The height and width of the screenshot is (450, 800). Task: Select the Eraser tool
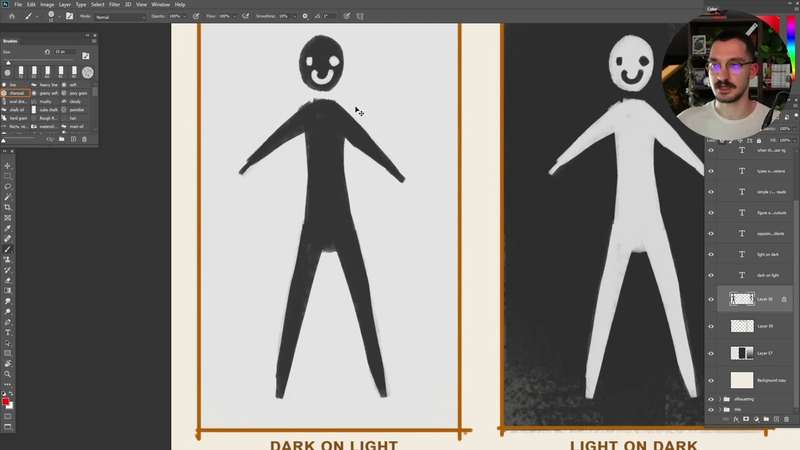point(8,281)
